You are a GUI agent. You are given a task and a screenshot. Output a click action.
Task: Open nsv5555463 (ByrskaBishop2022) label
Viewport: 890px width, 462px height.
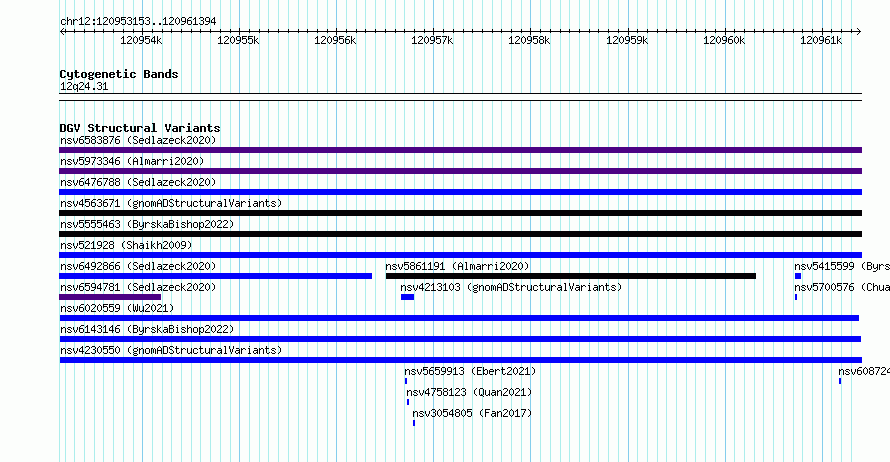coord(147,224)
